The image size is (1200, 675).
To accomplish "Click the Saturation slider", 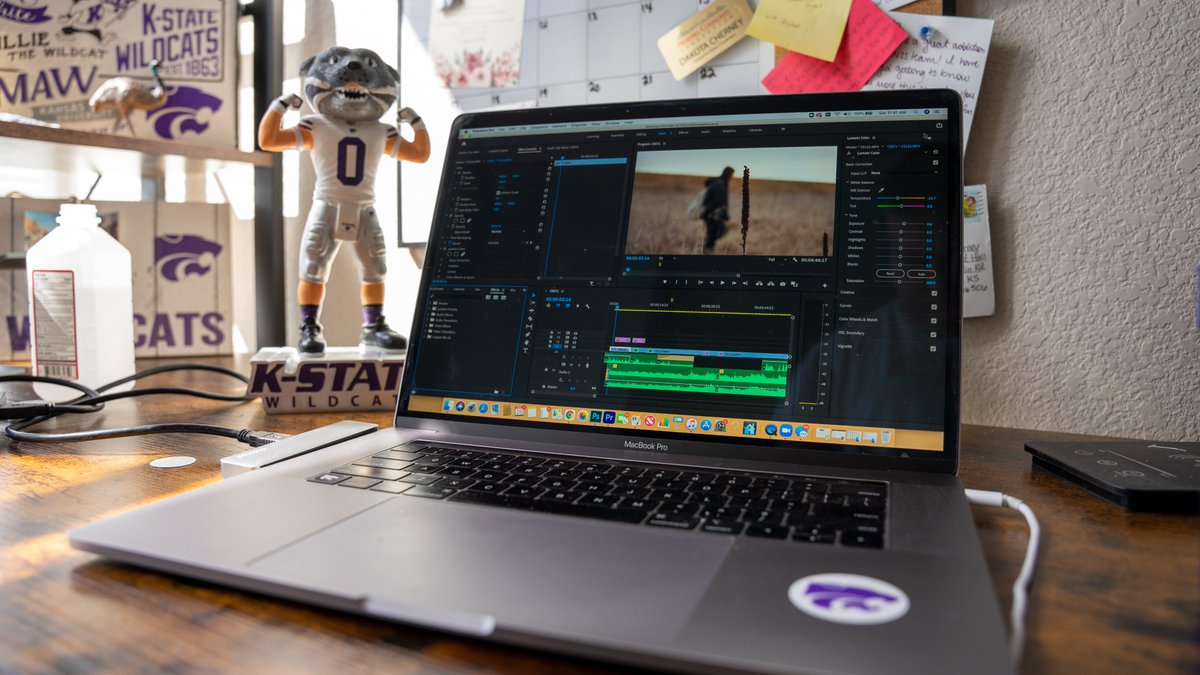I will [900, 282].
